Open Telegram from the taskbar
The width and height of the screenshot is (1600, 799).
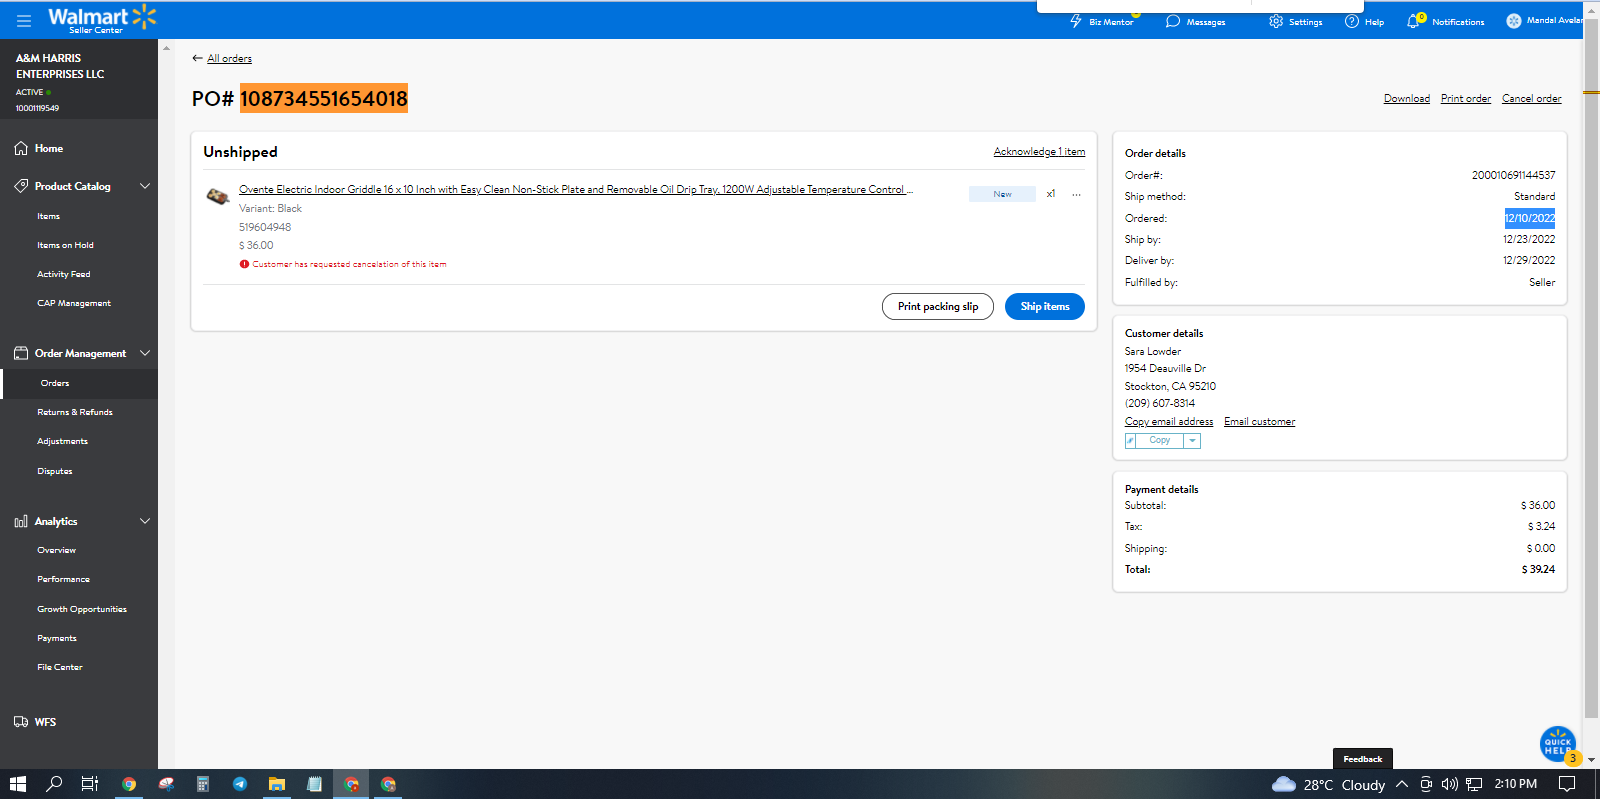240,784
